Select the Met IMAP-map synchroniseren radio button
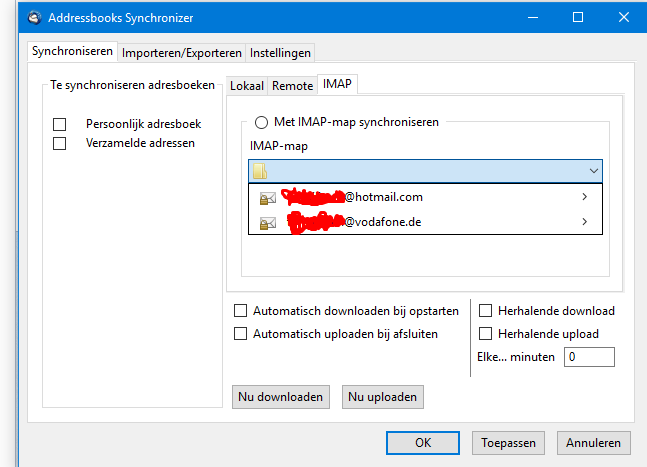Viewport: 647px width, 467px height. 262,122
